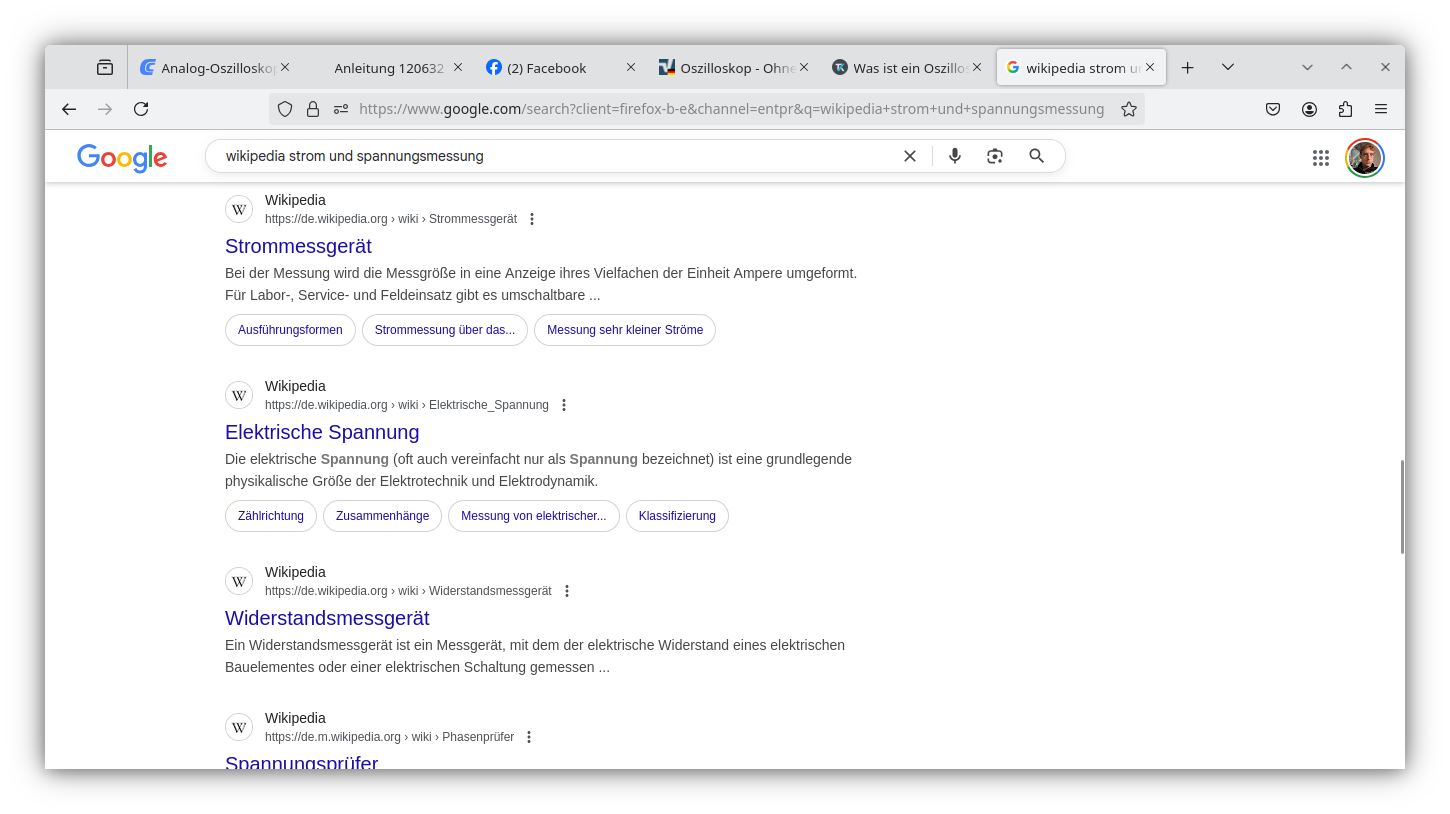Screen dimensions: 1450x814
Task: Open the Google apps grid
Action: pyautogui.click(x=1320, y=157)
